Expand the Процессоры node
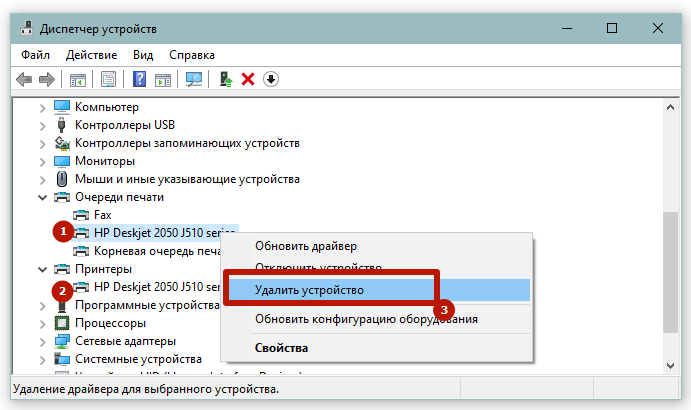The image size is (691, 410). [43, 324]
